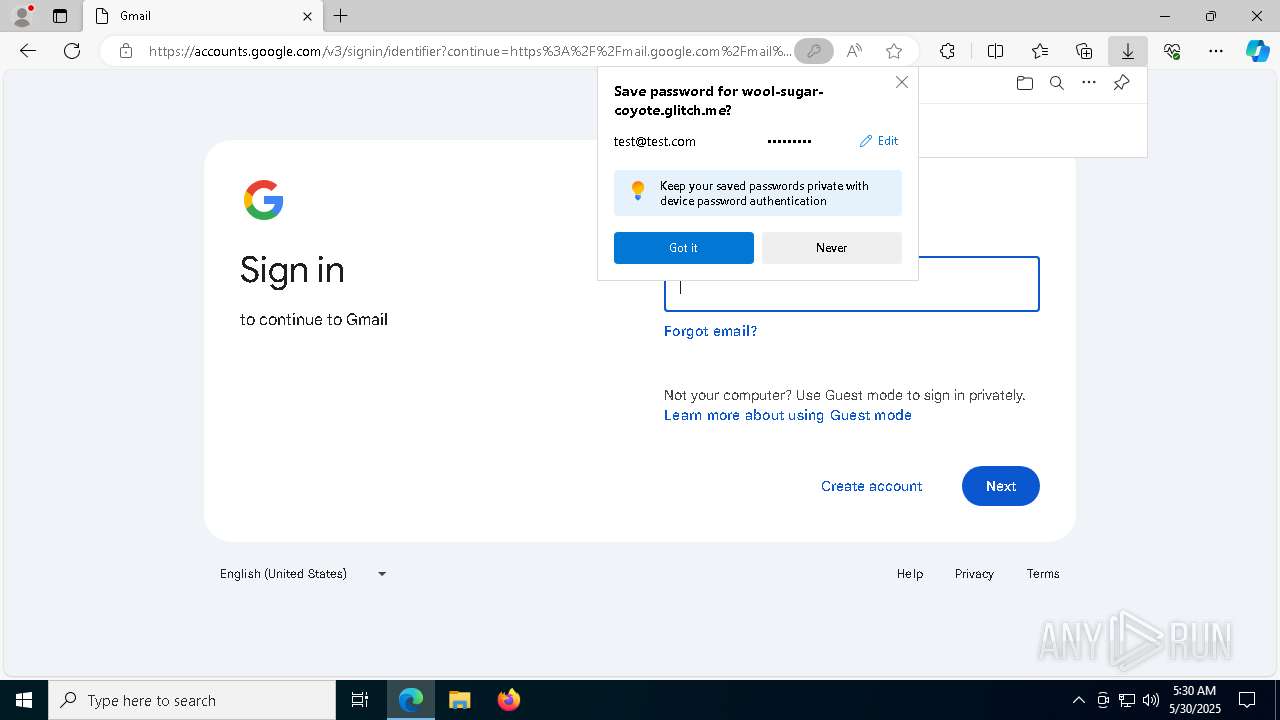The image size is (1280, 720).
Task: Click the device password authentication tip
Action: tap(758, 193)
